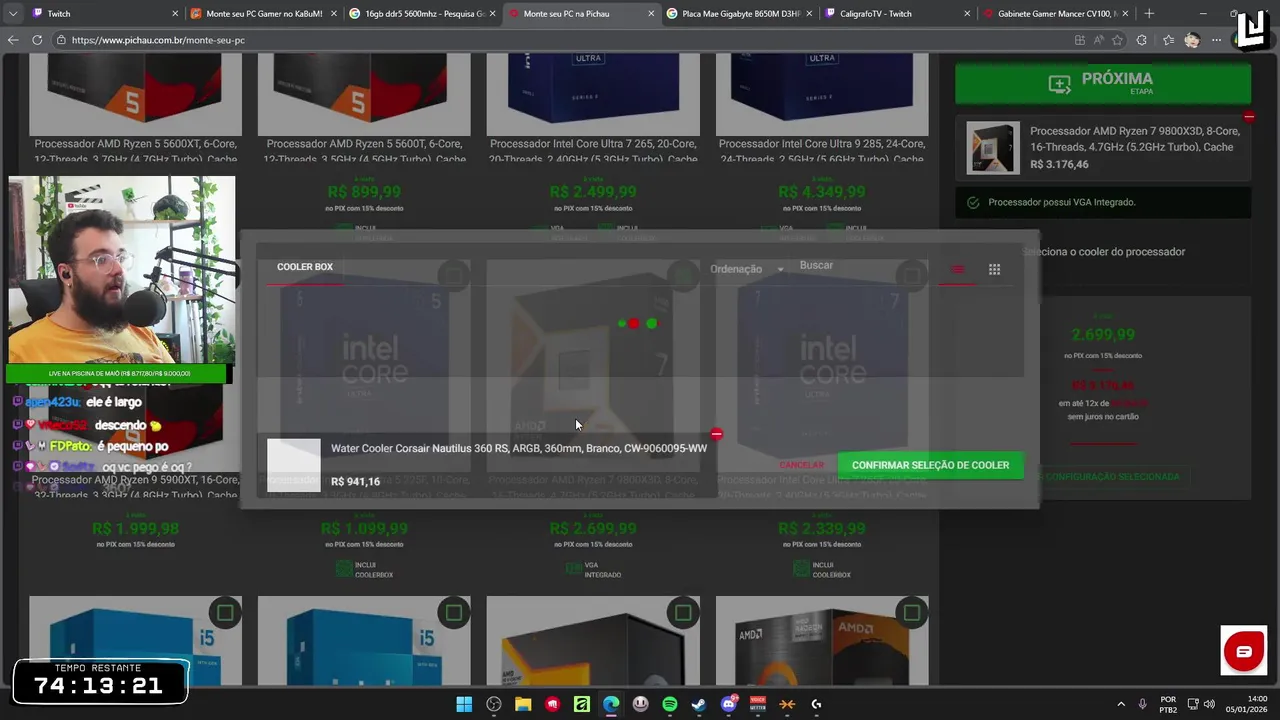
Task: Switch to Gabinete Gamer Mancer CV100 tab
Action: 1056,14
